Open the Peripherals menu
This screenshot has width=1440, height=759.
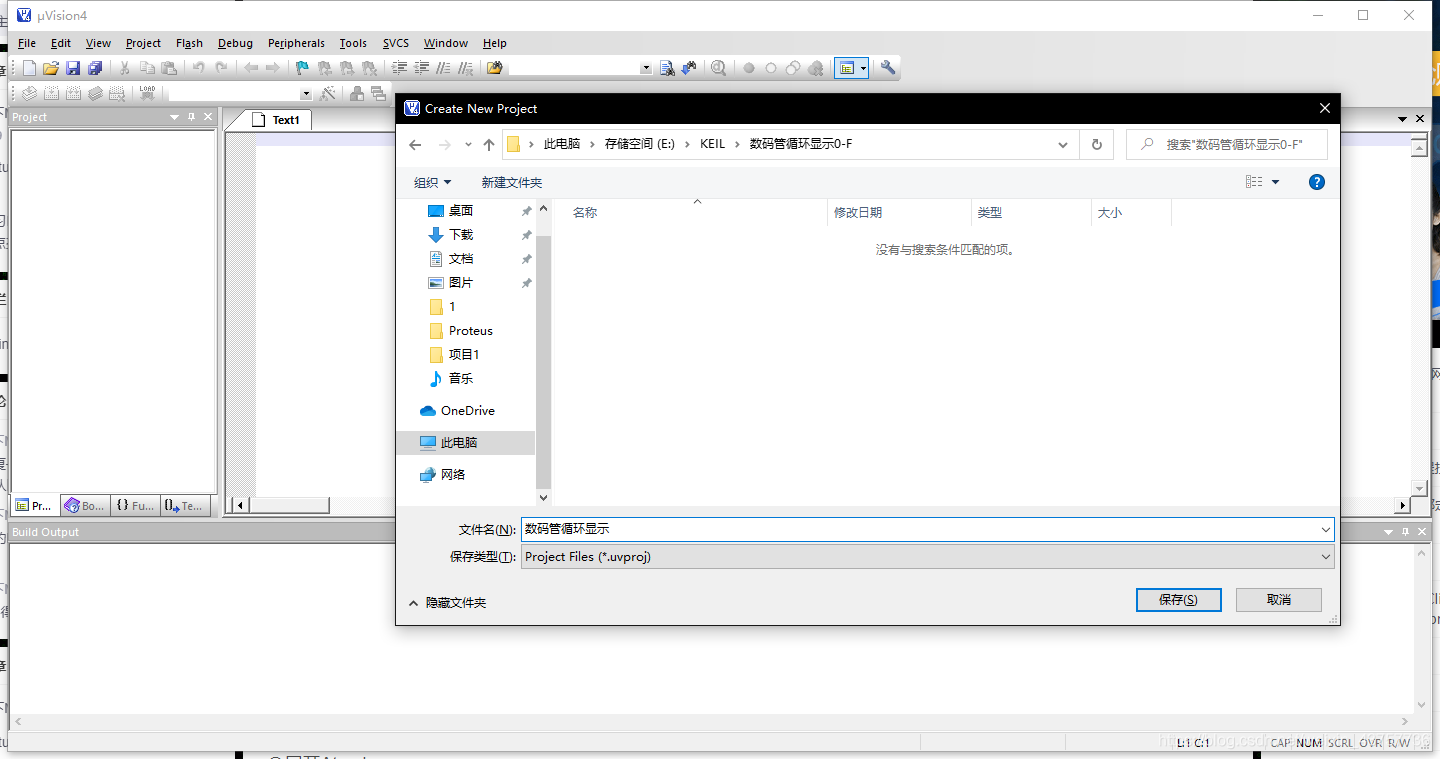click(x=296, y=43)
